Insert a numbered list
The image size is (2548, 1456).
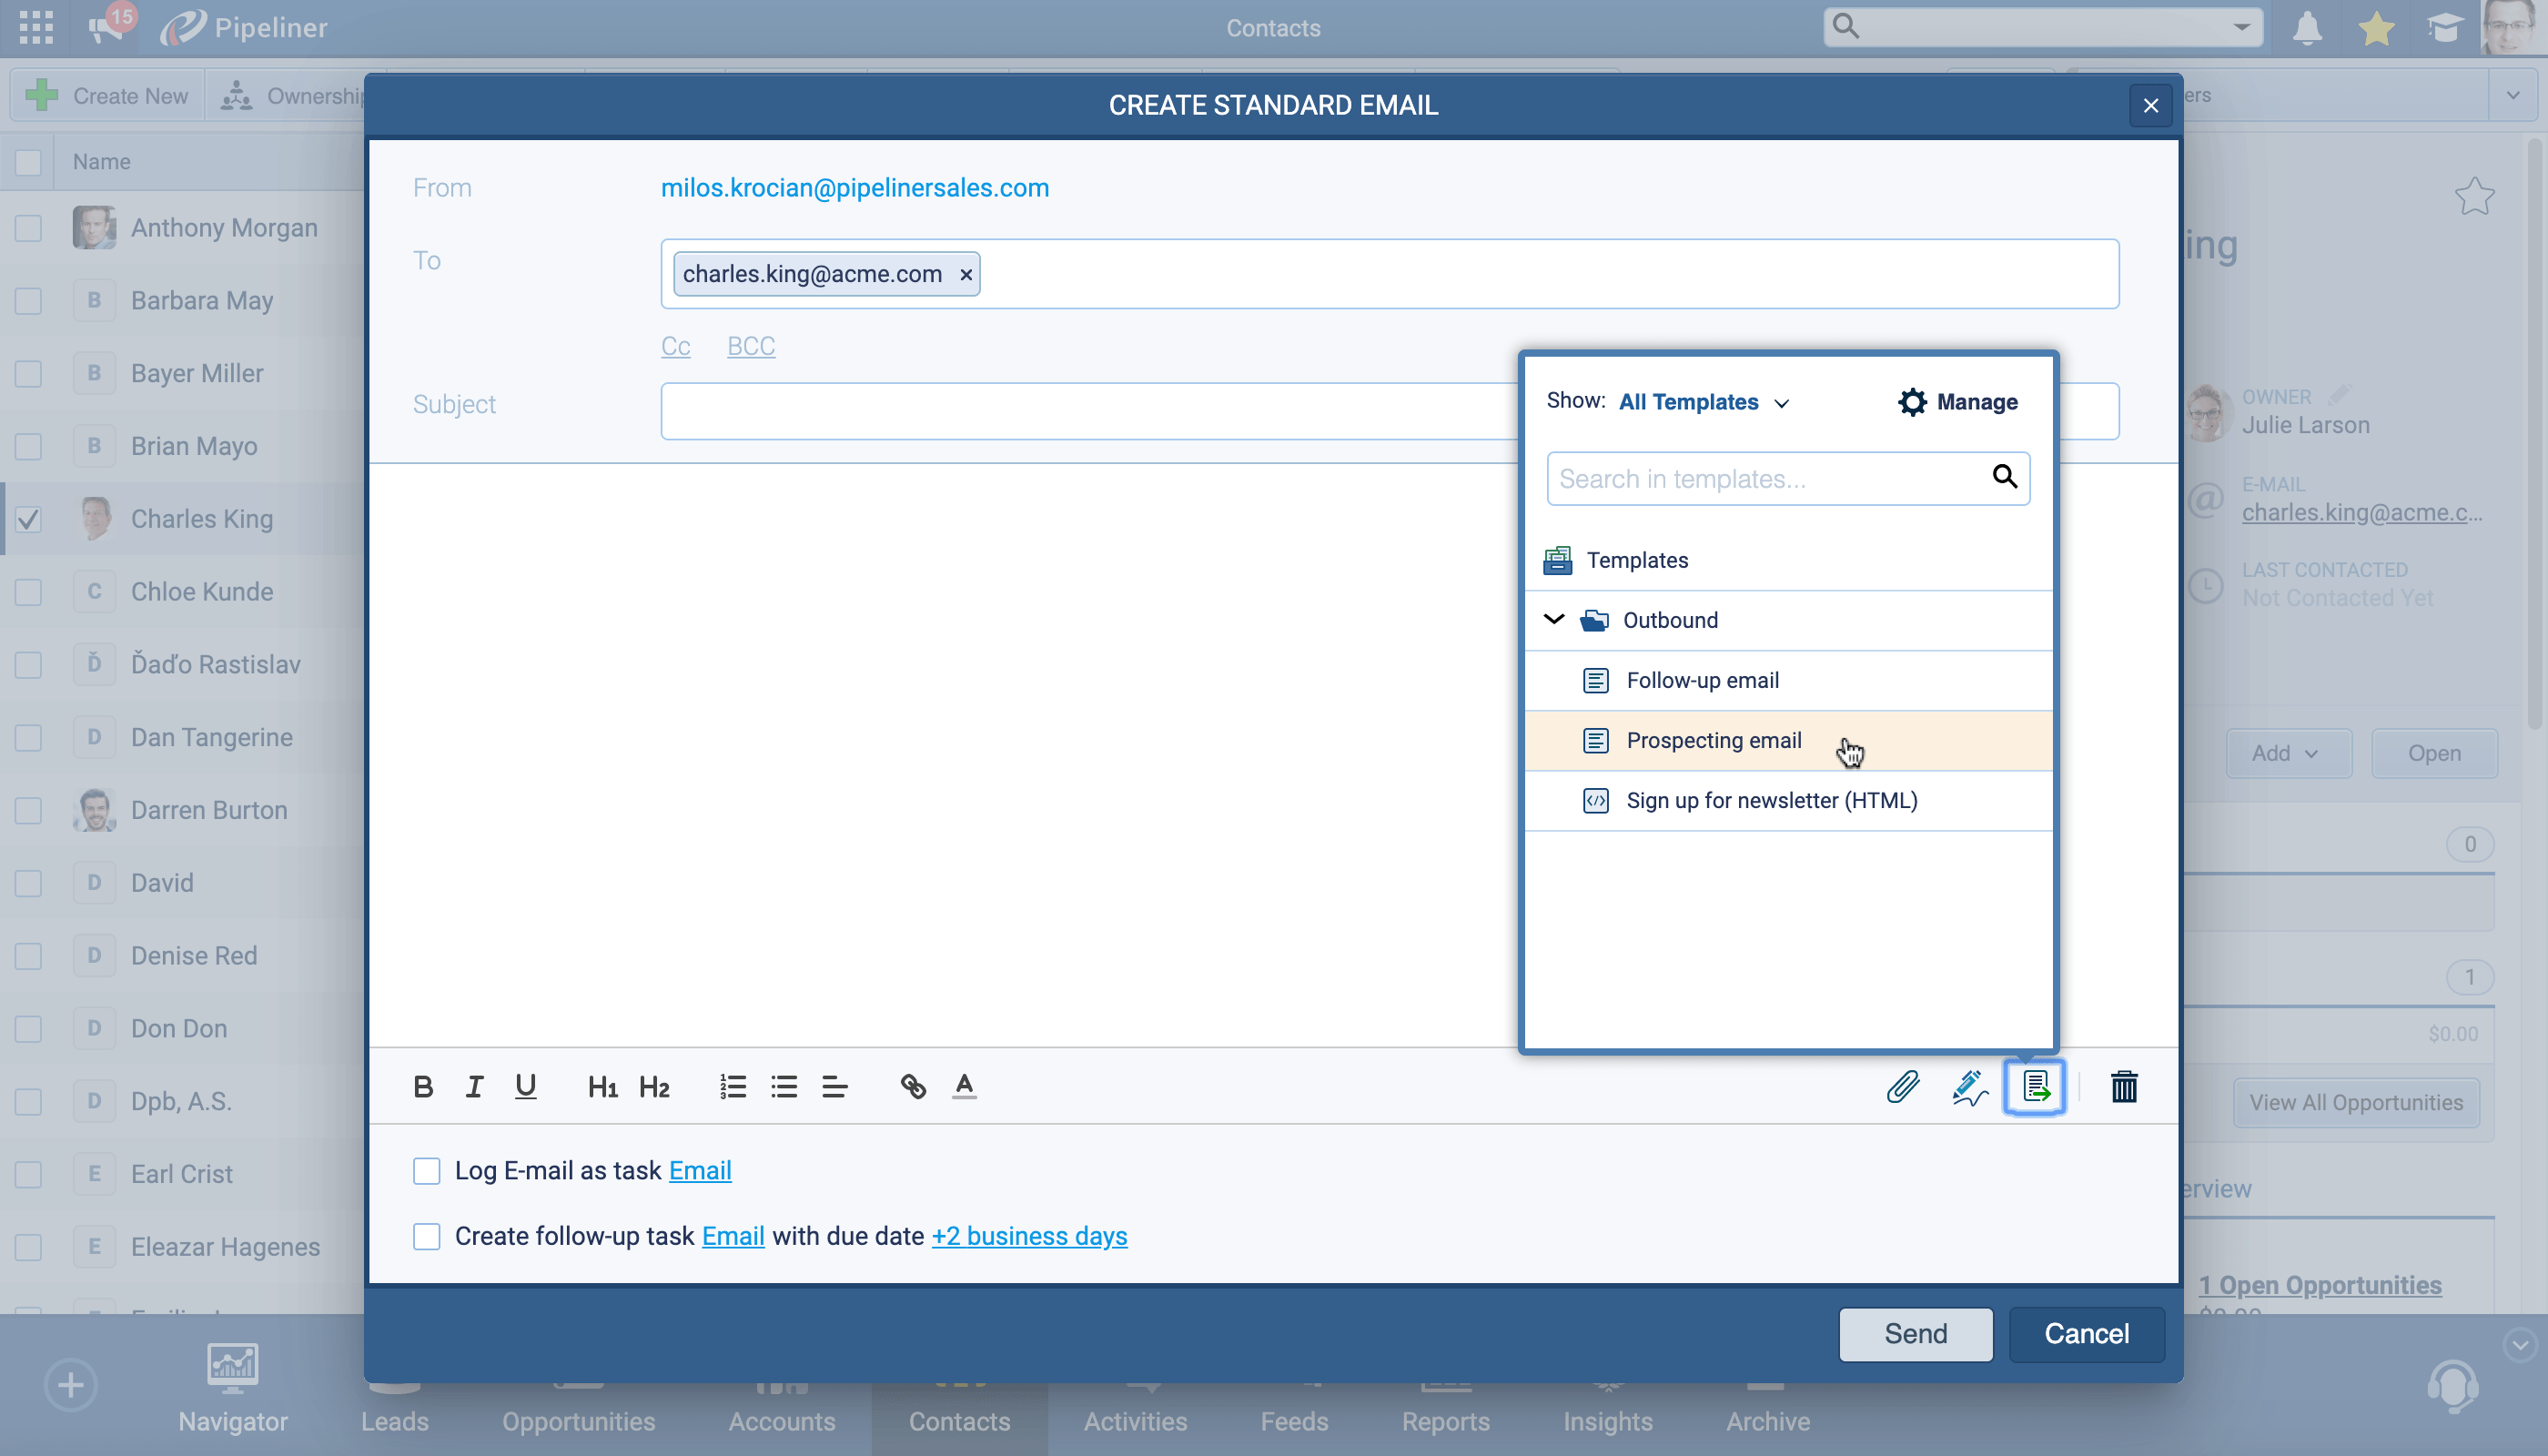[732, 1086]
